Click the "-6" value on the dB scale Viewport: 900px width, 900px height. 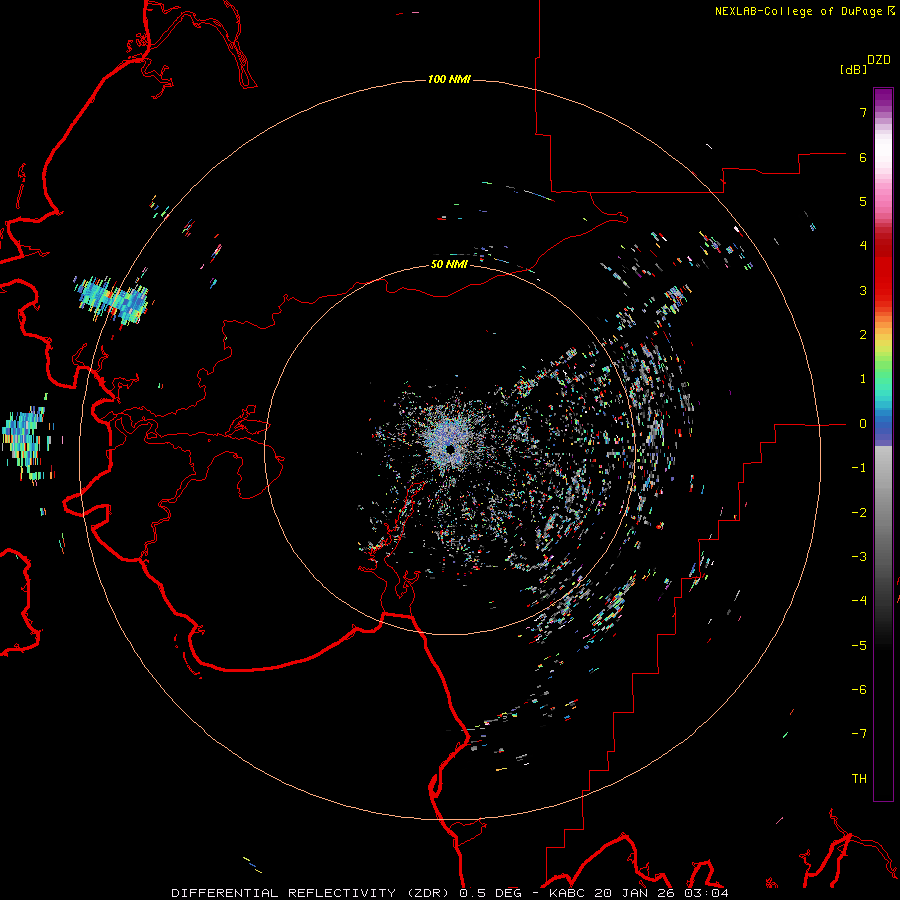click(x=859, y=690)
